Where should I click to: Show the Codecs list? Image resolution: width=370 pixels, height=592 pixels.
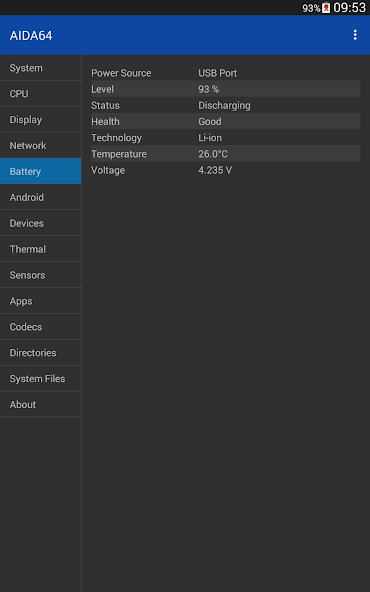coord(40,327)
